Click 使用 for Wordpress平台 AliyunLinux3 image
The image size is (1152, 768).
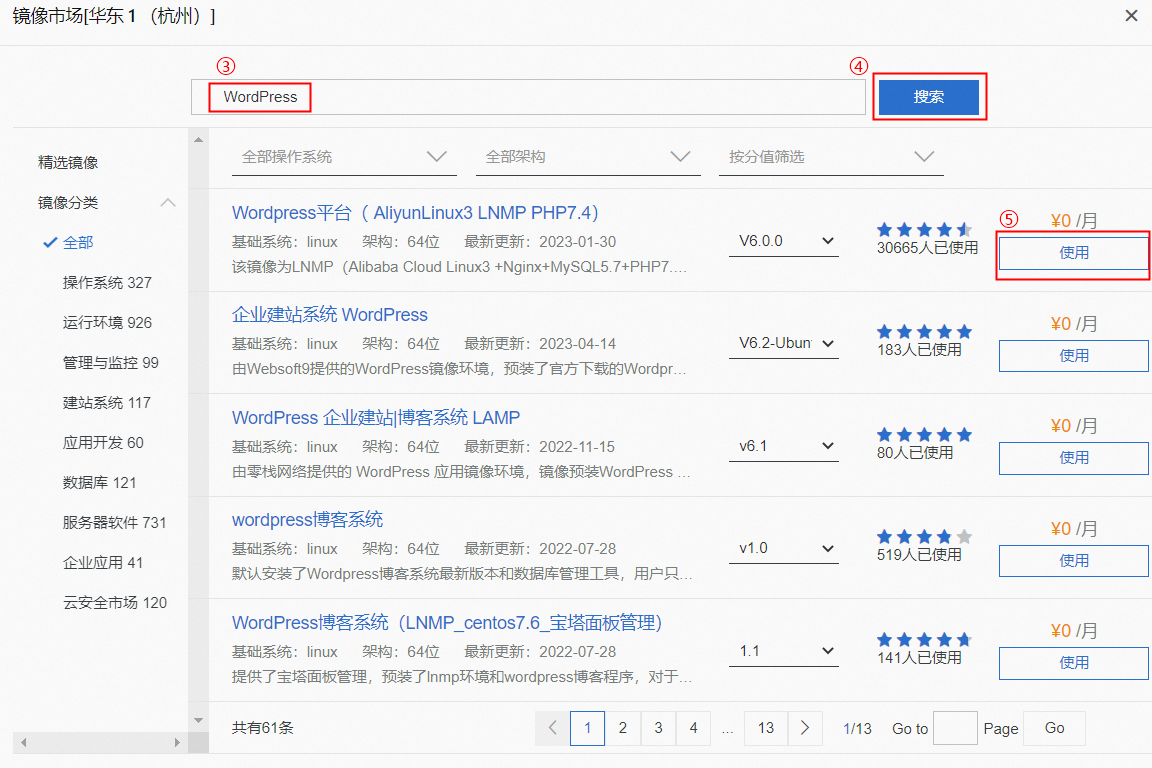(x=1073, y=253)
